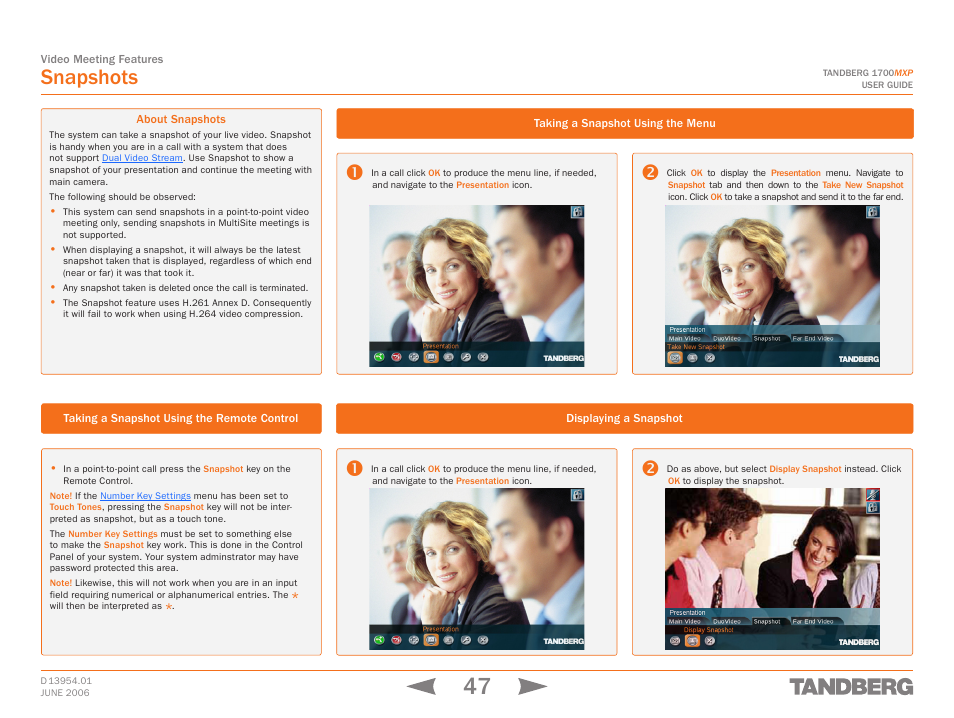Click highlighted Take New Snapshot icon in Menu step 2
This screenshot has height=718, width=954.
point(675,358)
